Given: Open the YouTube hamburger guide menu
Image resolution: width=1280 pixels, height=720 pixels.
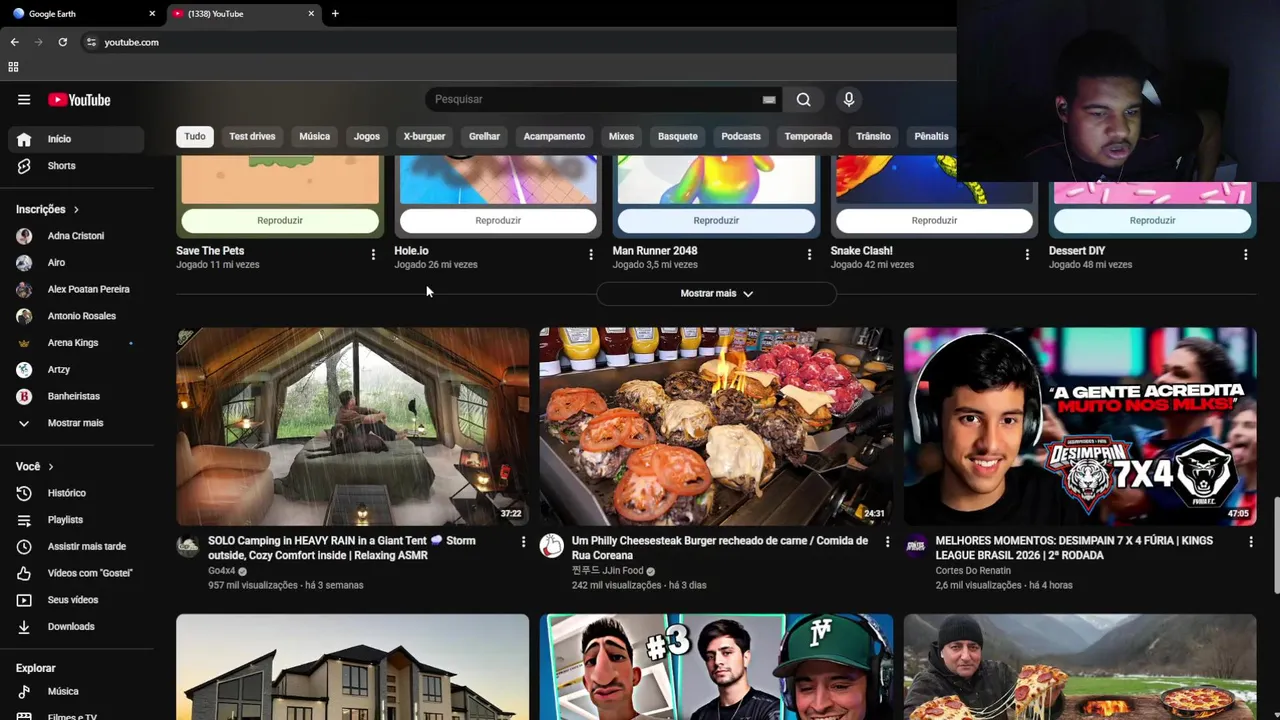Looking at the screenshot, I should (x=24, y=100).
